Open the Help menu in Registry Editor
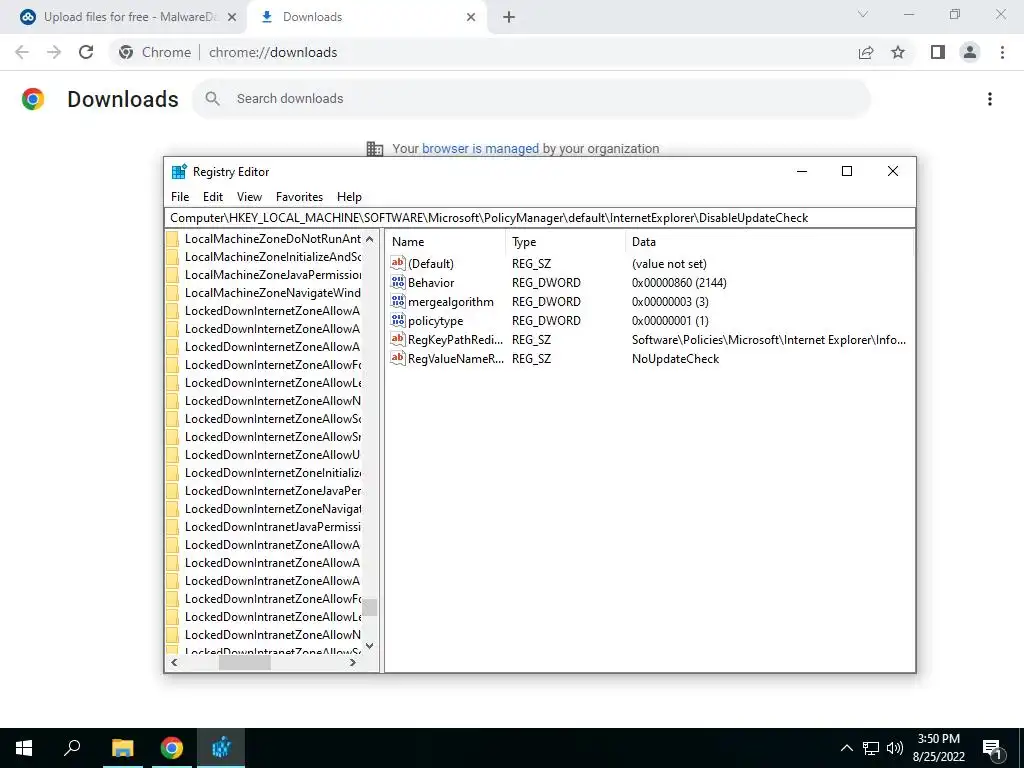 point(349,197)
